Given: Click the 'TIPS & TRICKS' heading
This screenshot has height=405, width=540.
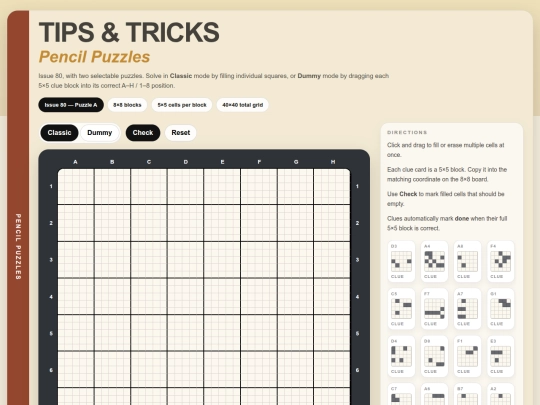Looking at the screenshot, I should coord(129,32).
